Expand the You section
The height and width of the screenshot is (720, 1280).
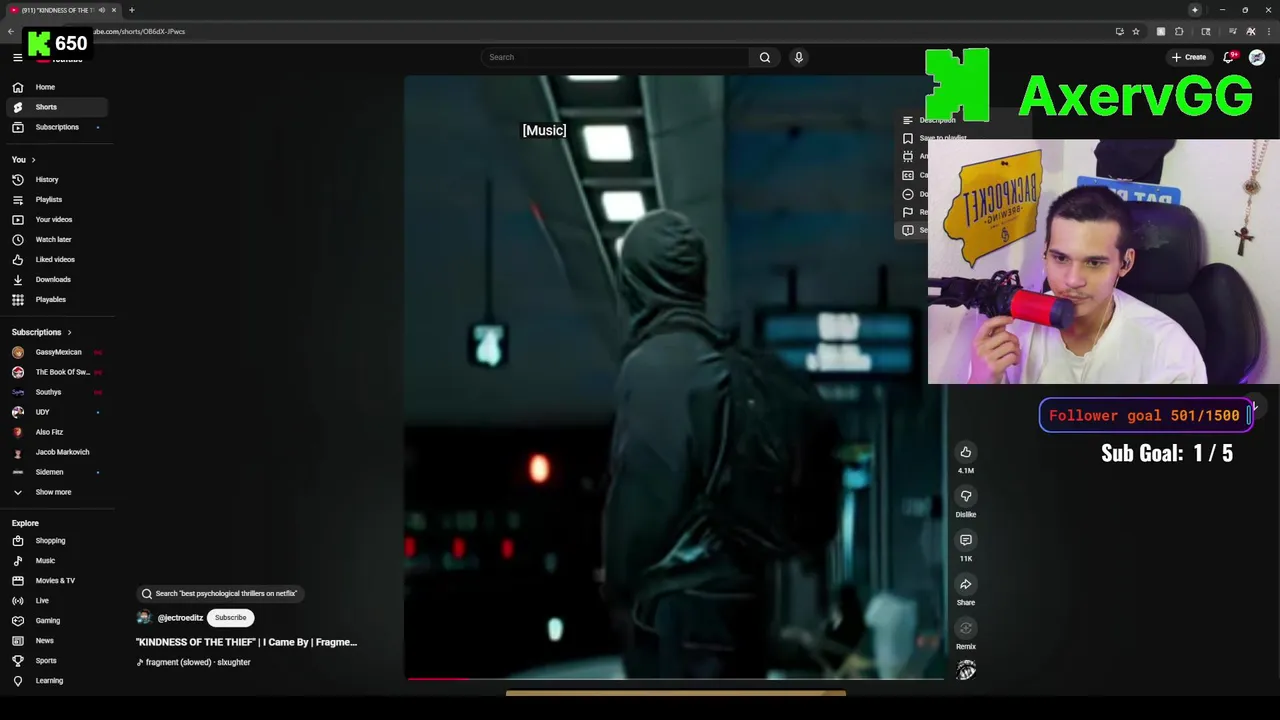23,160
